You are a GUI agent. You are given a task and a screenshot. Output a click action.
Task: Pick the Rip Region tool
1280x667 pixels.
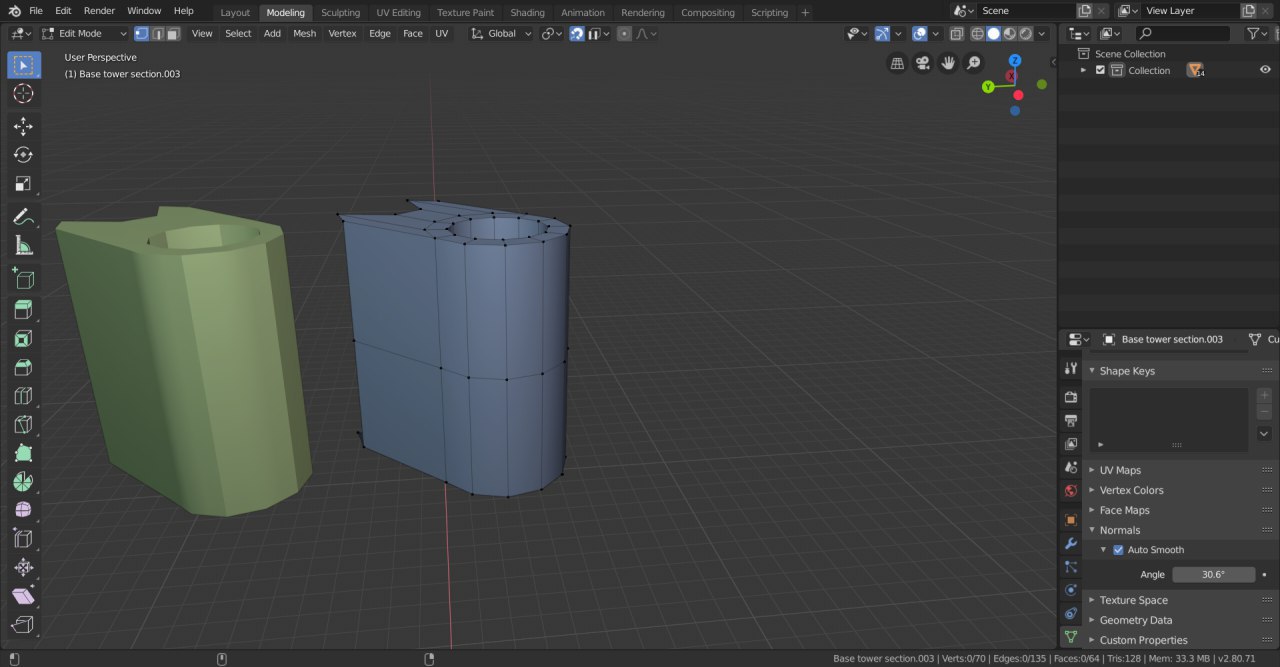[x=24, y=626]
